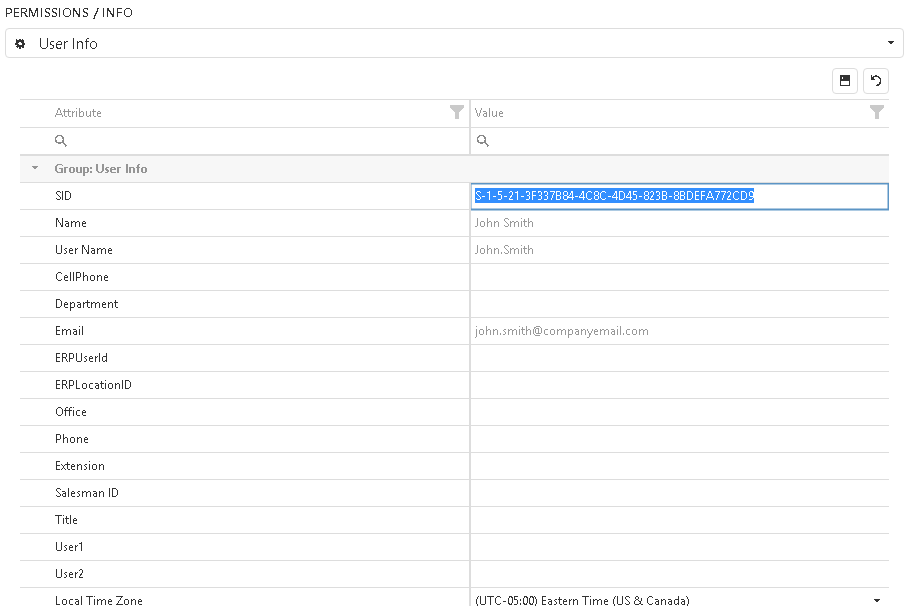Open the User Info dropdown arrow

(890, 43)
